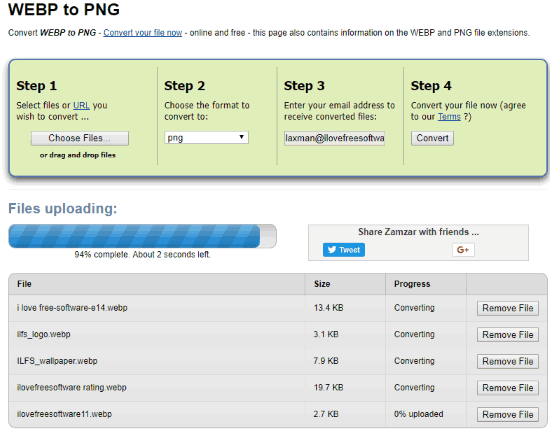The height and width of the screenshot is (429, 550).
Task: Select the file name i love free-software-e14.webp
Action: tap(72, 308)
